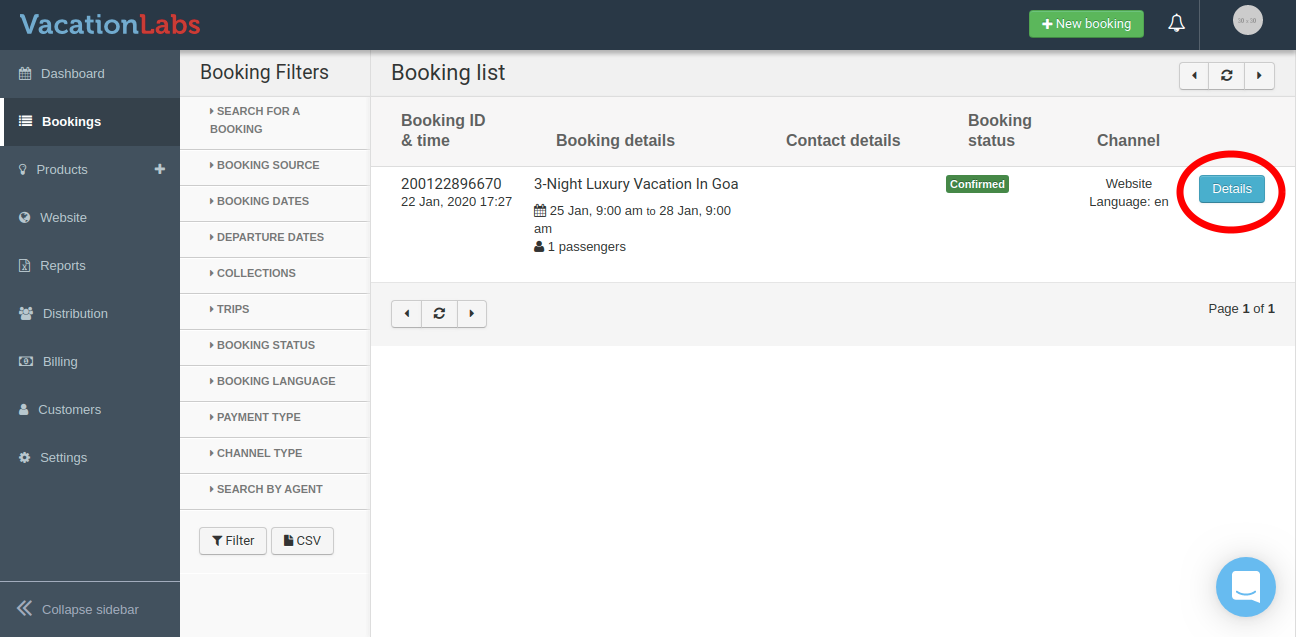Go to next page with top arrow
1296x637 pixels.
click(x=1259, y=76)
